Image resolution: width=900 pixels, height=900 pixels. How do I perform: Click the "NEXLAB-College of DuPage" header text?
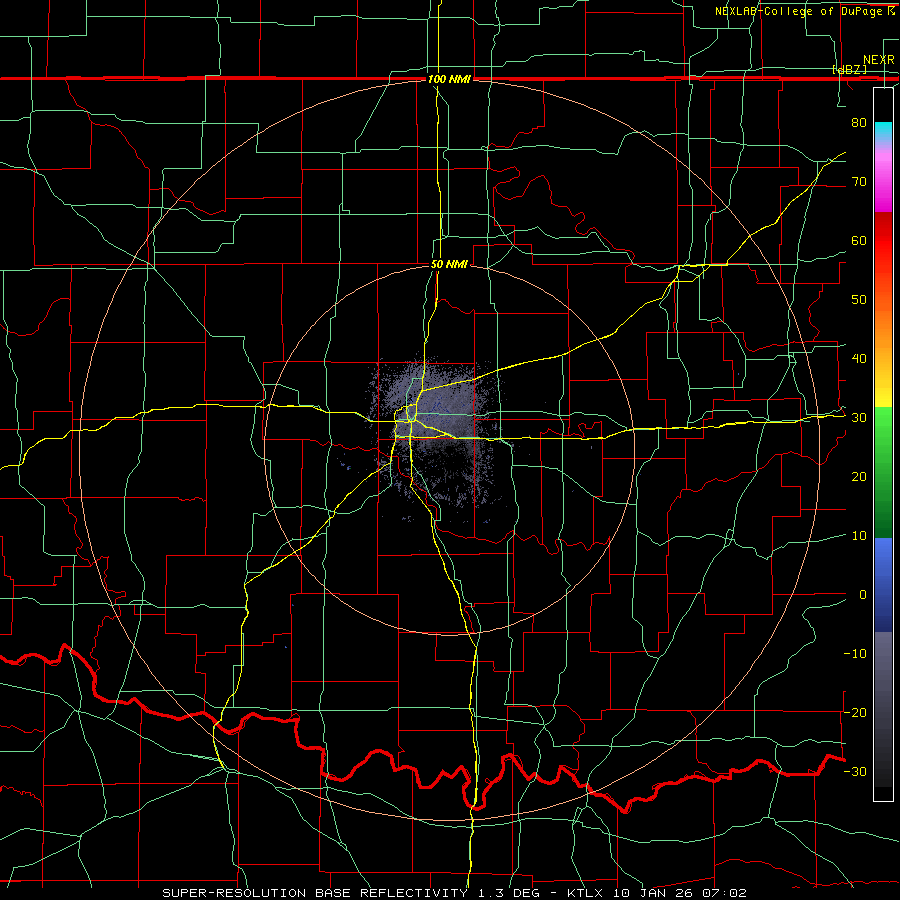pyautogui.click(x=798, y=11)
